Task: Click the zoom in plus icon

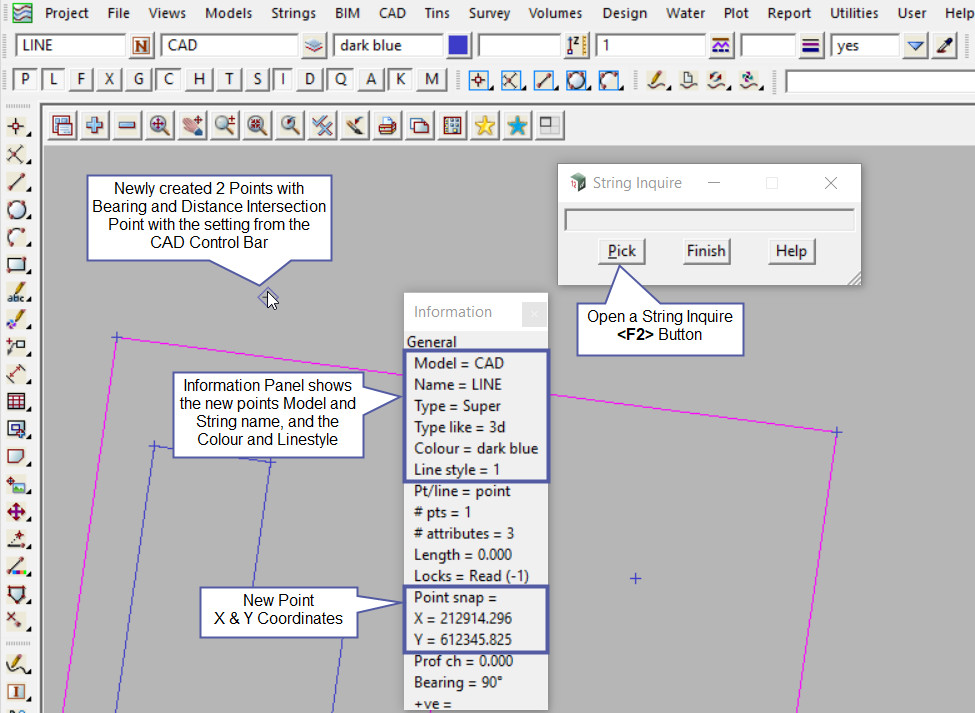Action: point(95,126)
